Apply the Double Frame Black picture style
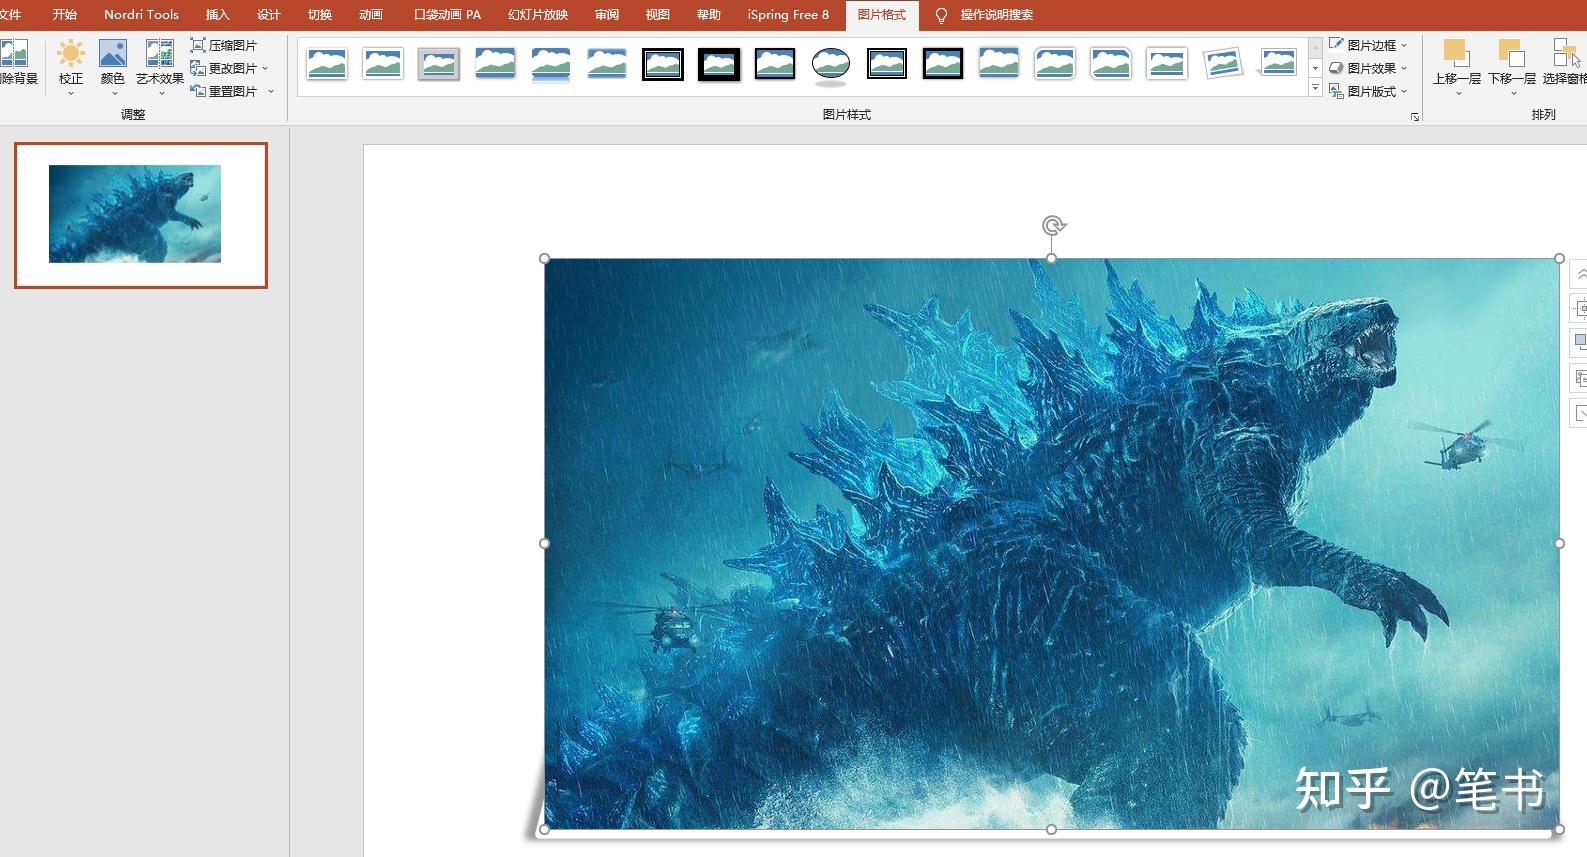 pyautogui.click(x=663, y=64)
